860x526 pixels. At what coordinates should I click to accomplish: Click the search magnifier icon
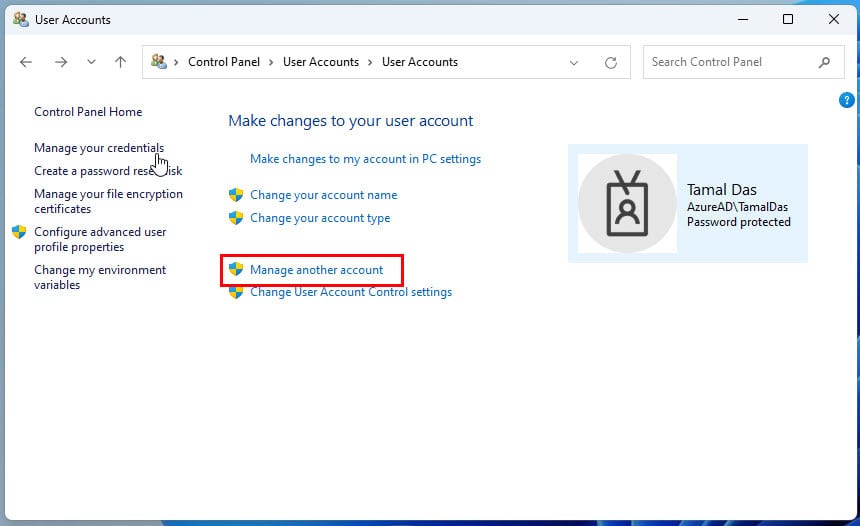pyautogui.click(x=824, y=62)
